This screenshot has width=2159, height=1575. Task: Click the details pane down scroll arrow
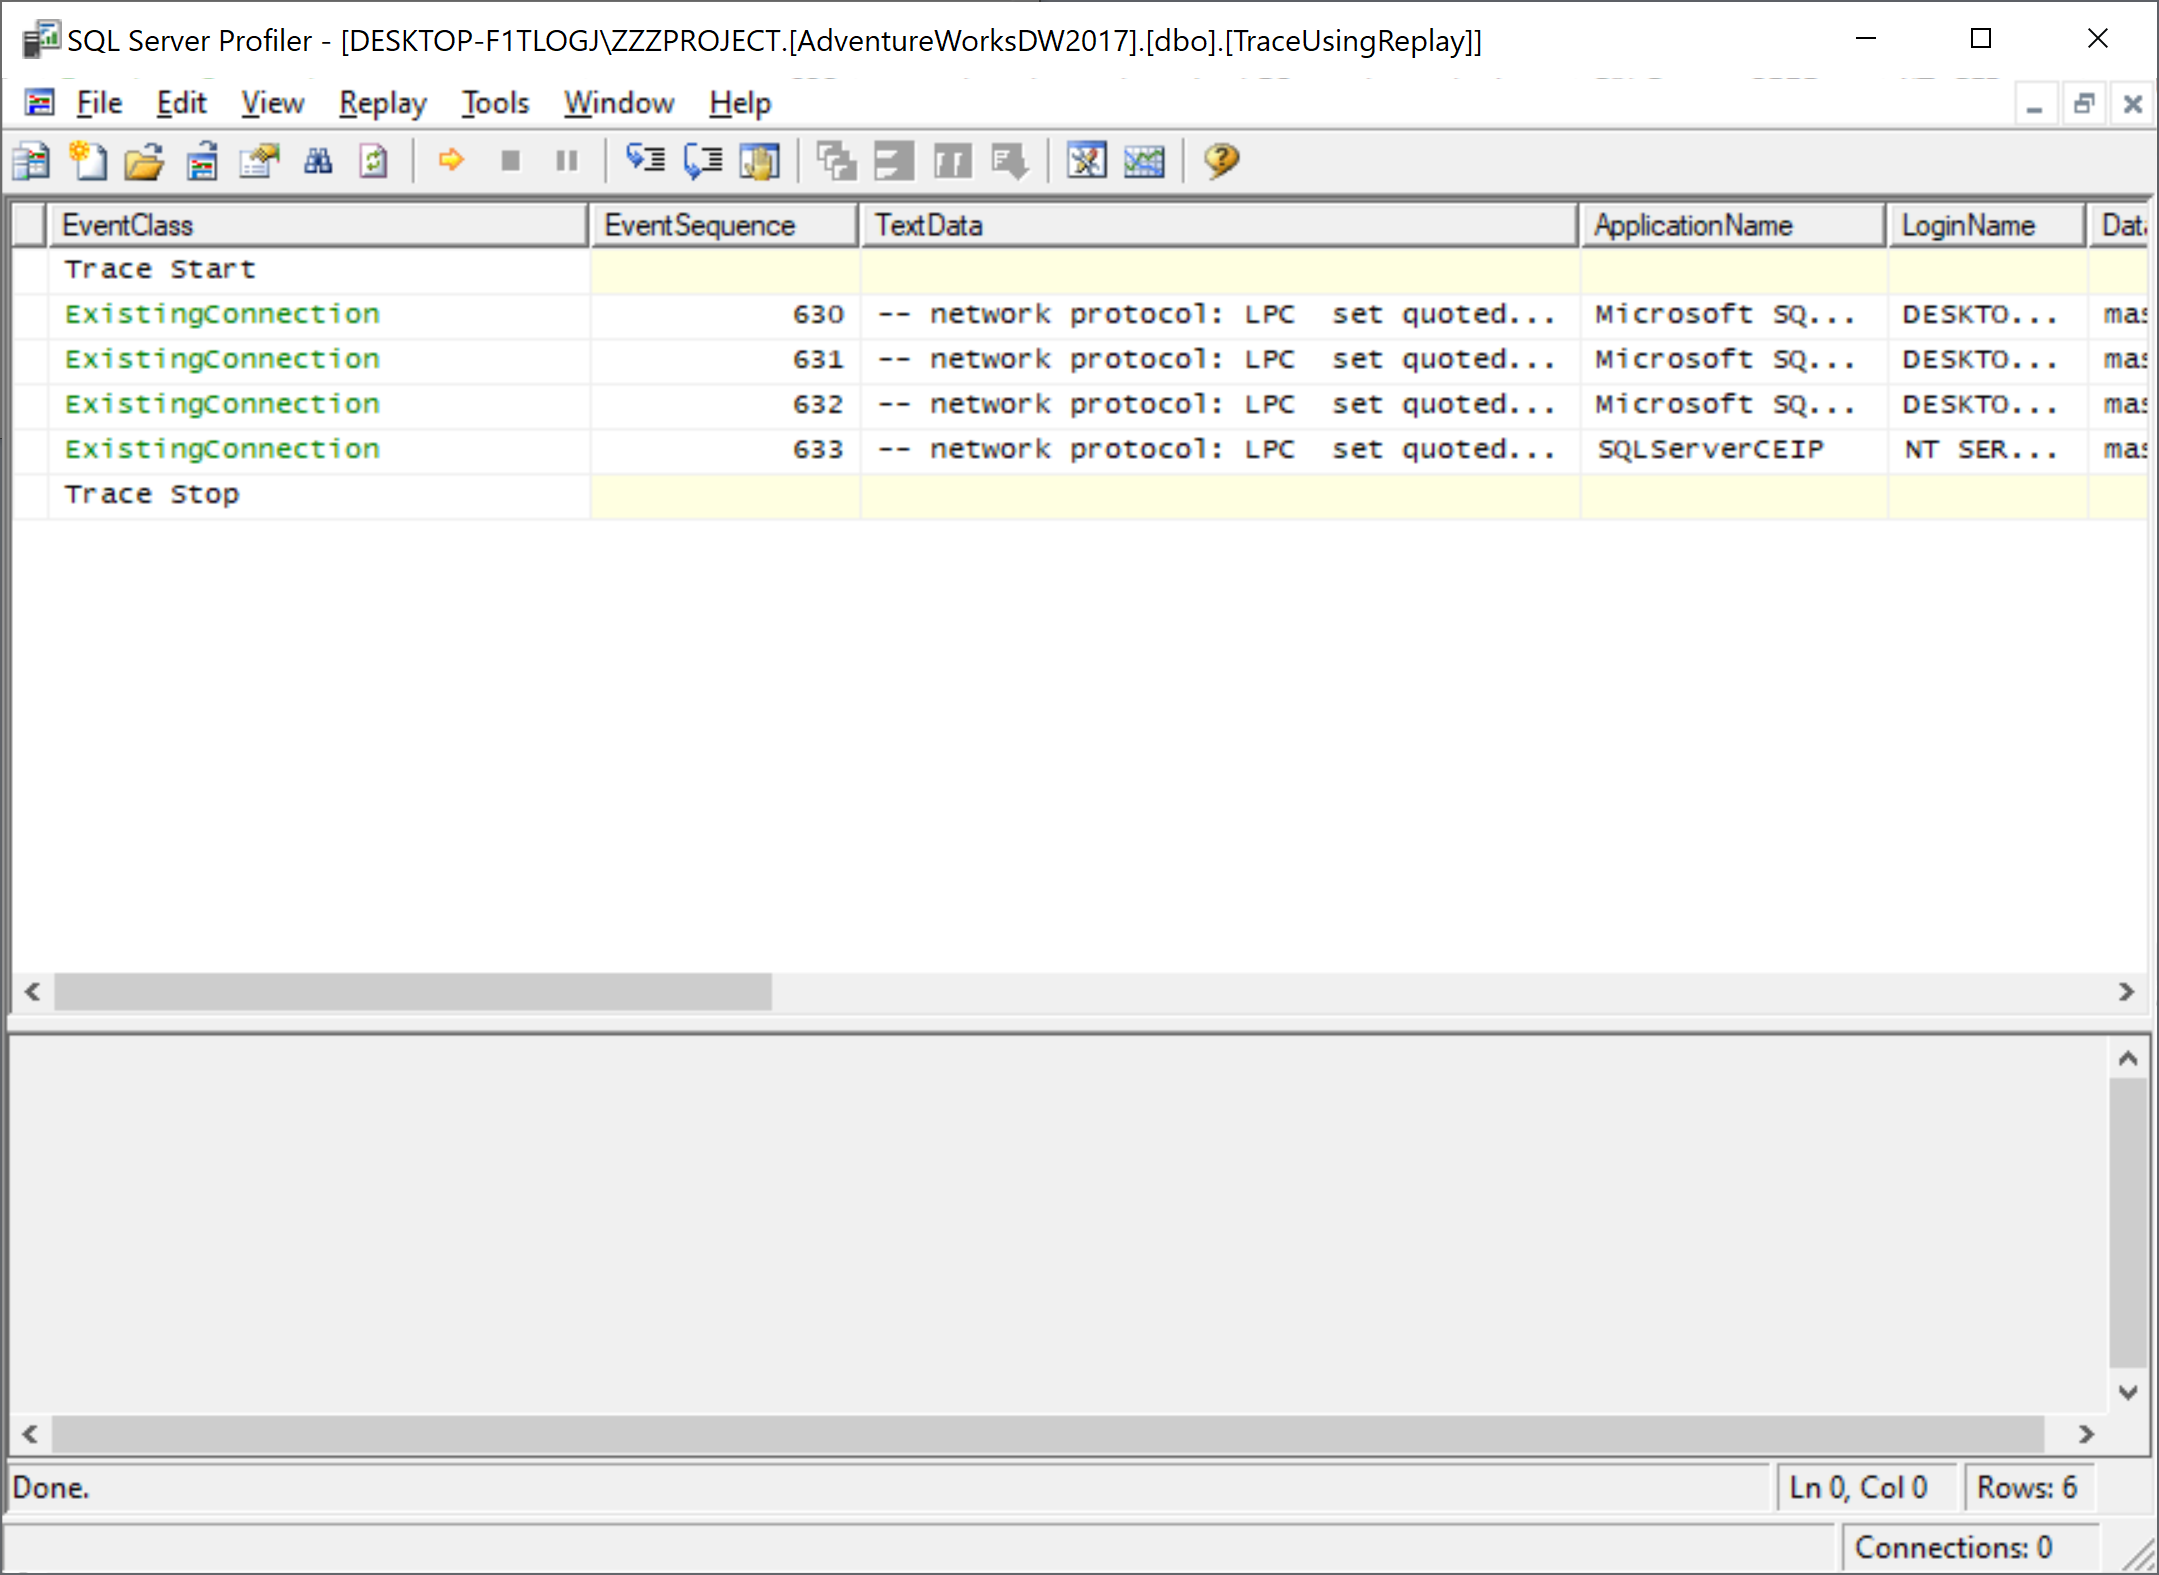2128,1392
